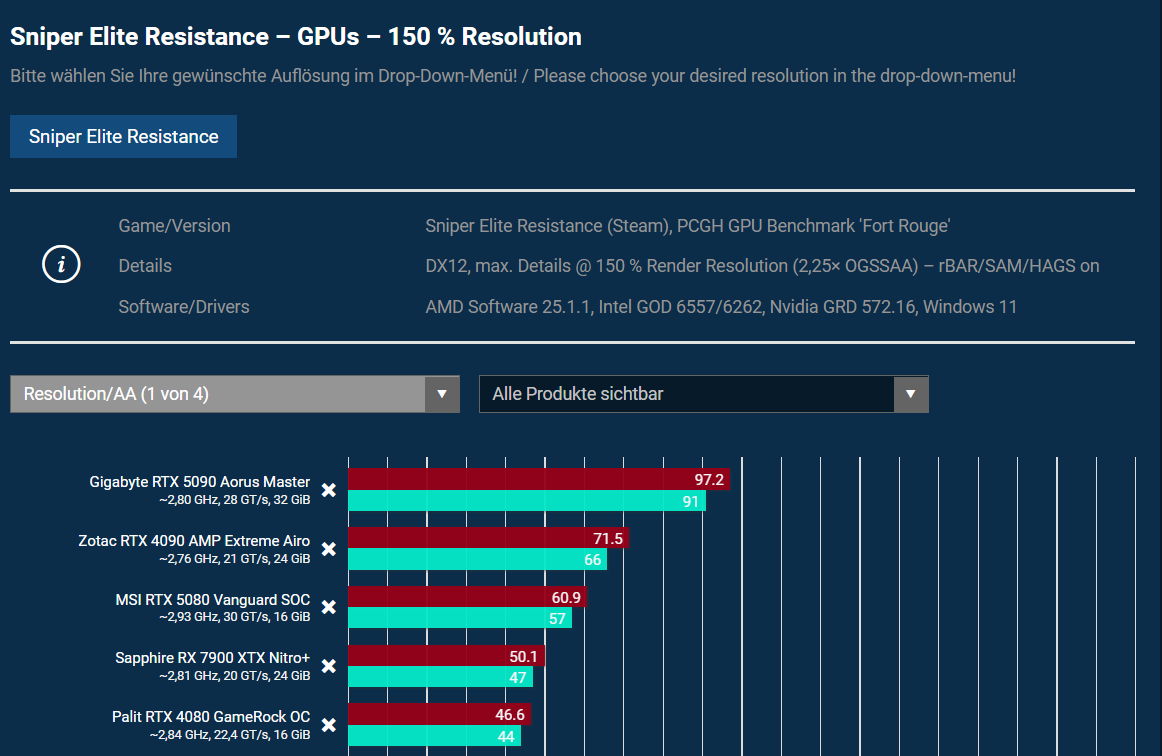The width and height of the screenshot is (1162, 756).
Task: Click the Alle Produkte sichtbar arrow button
Action: (911, 394)
